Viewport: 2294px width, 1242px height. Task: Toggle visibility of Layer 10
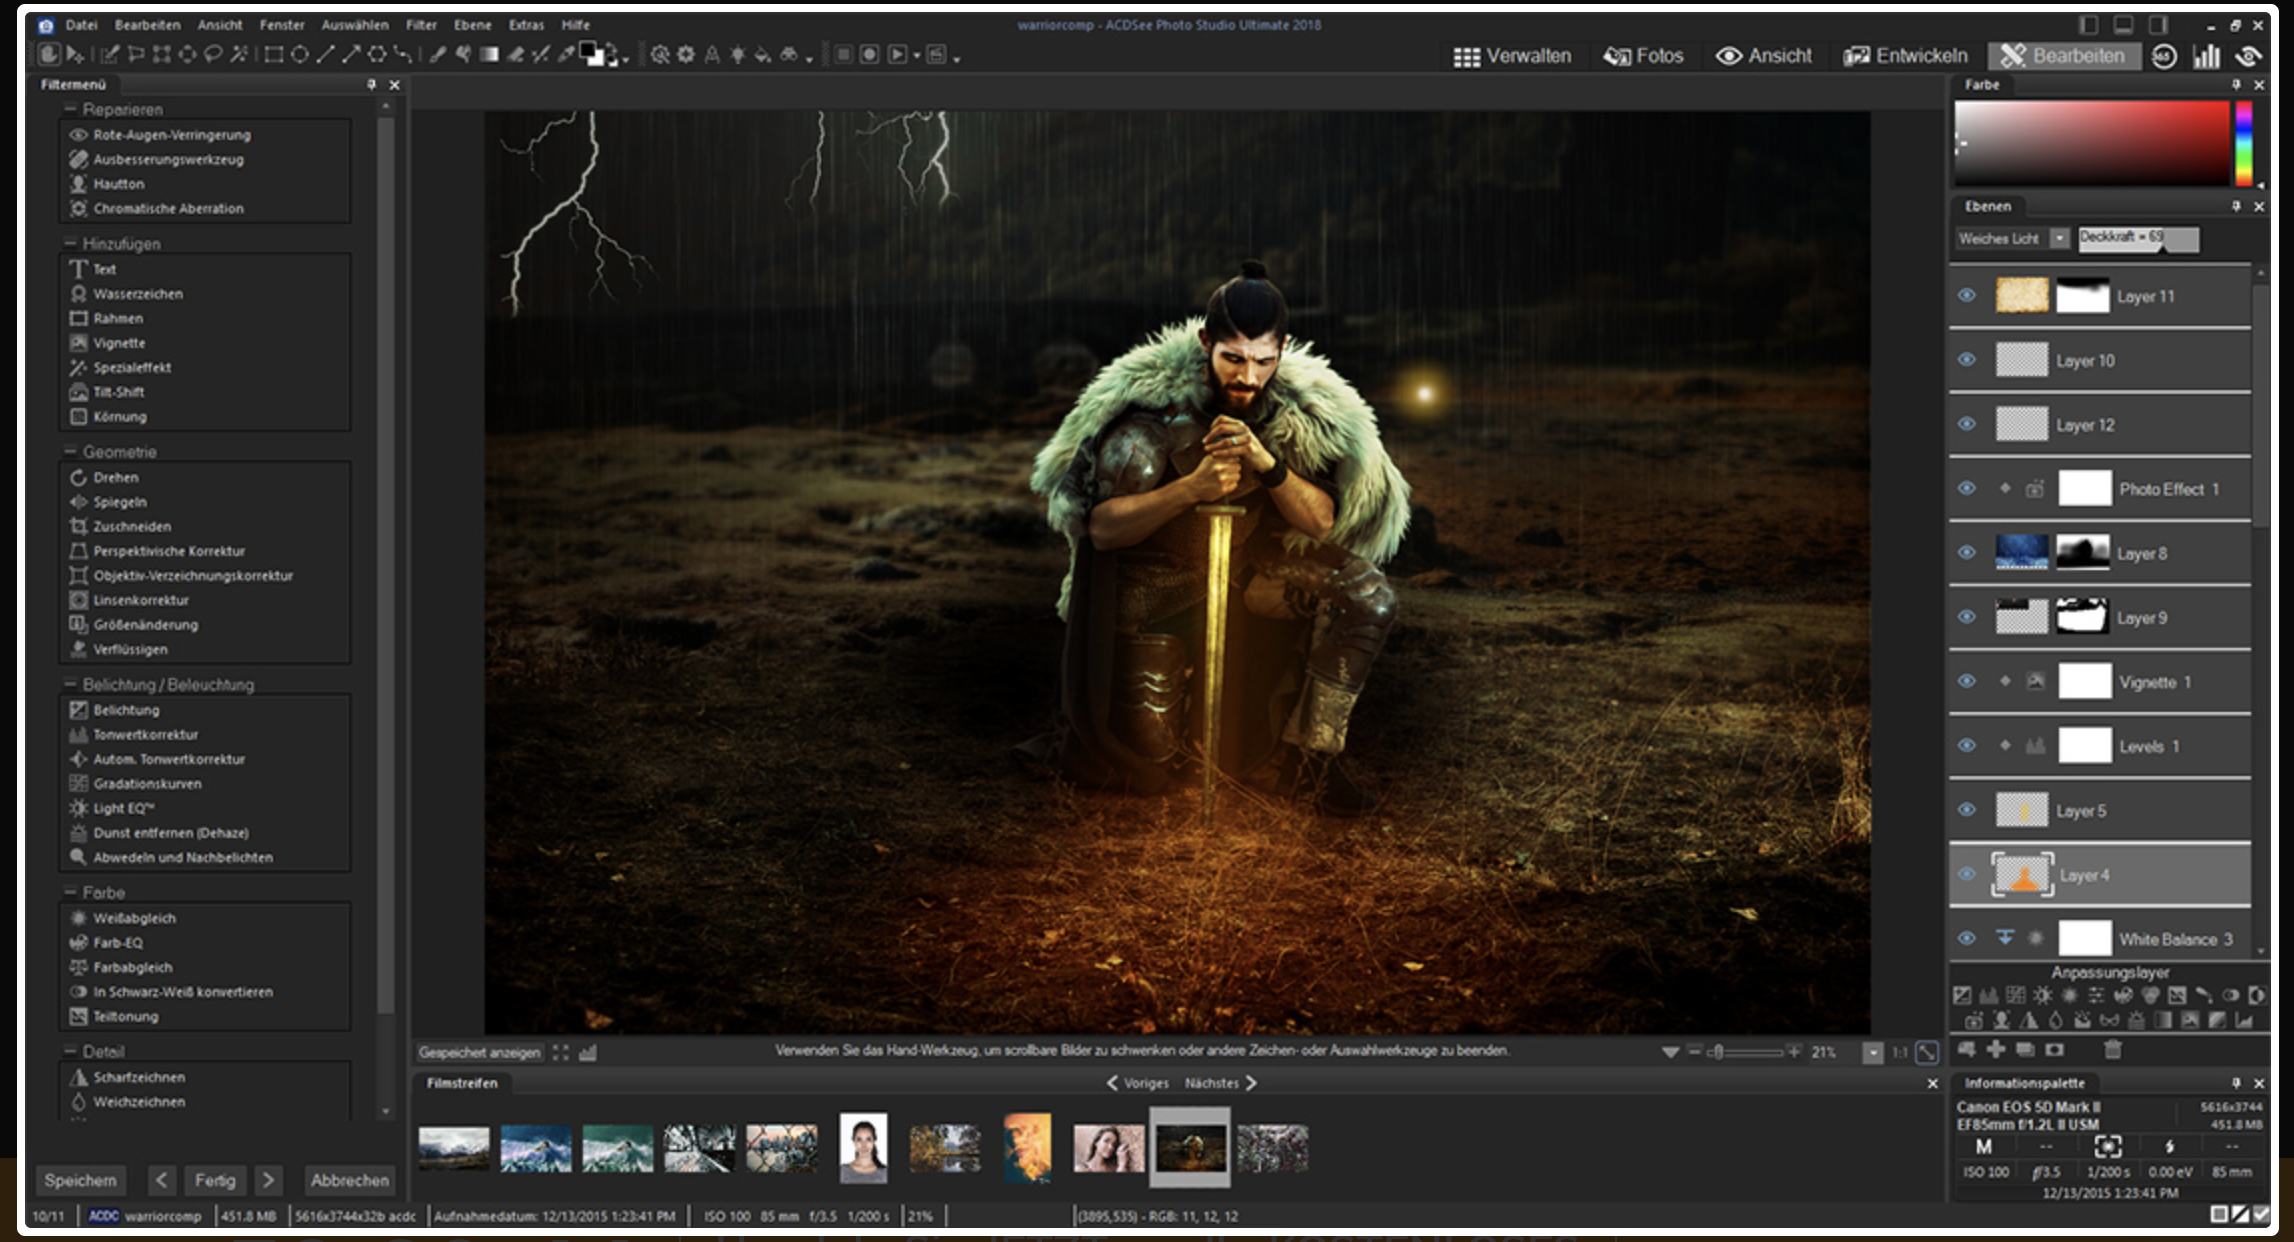pyautogui.click(x=1966, y=359)
